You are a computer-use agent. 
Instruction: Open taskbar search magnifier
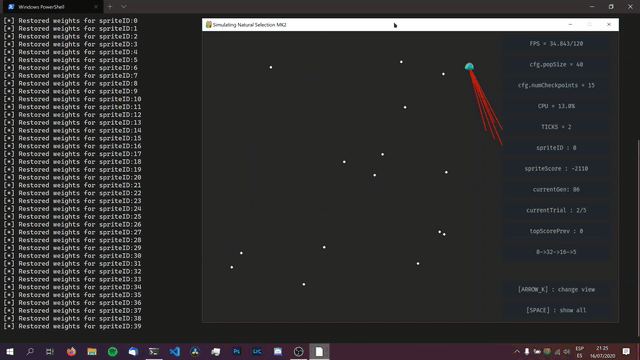pos(30,351)
